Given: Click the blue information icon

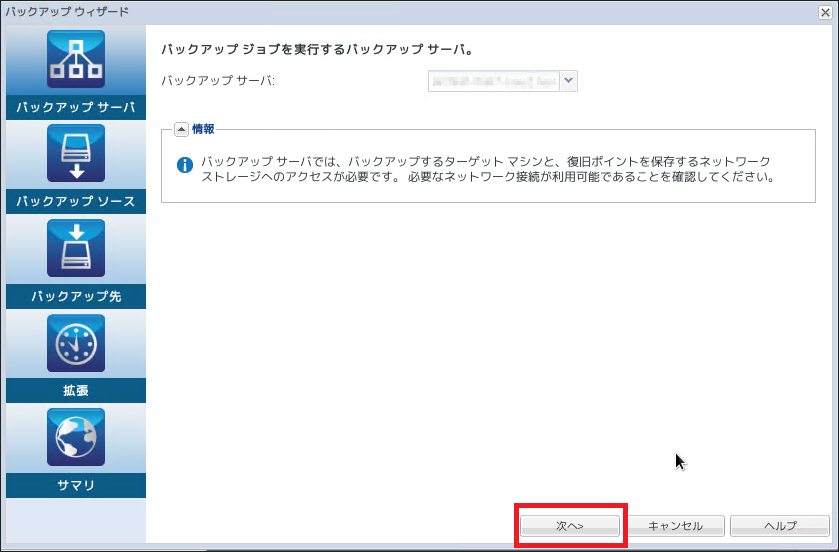Looking at the screenshot, I should [185, 165].
